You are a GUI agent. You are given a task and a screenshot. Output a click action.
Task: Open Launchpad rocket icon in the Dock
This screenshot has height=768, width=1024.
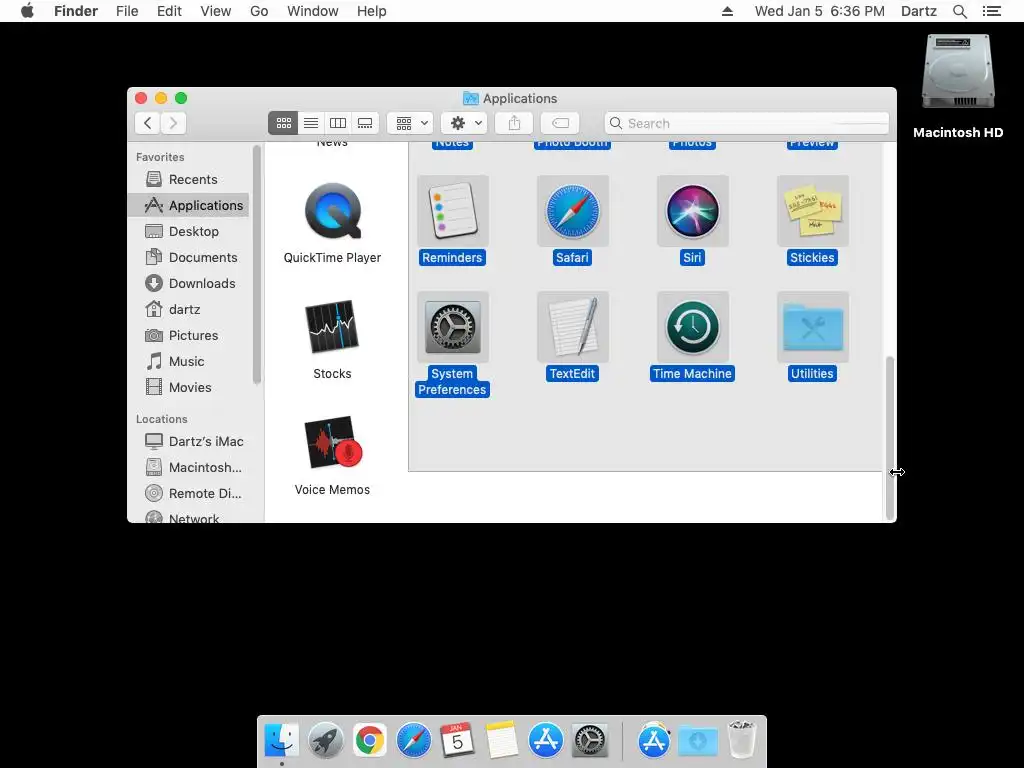pos(325,740)
